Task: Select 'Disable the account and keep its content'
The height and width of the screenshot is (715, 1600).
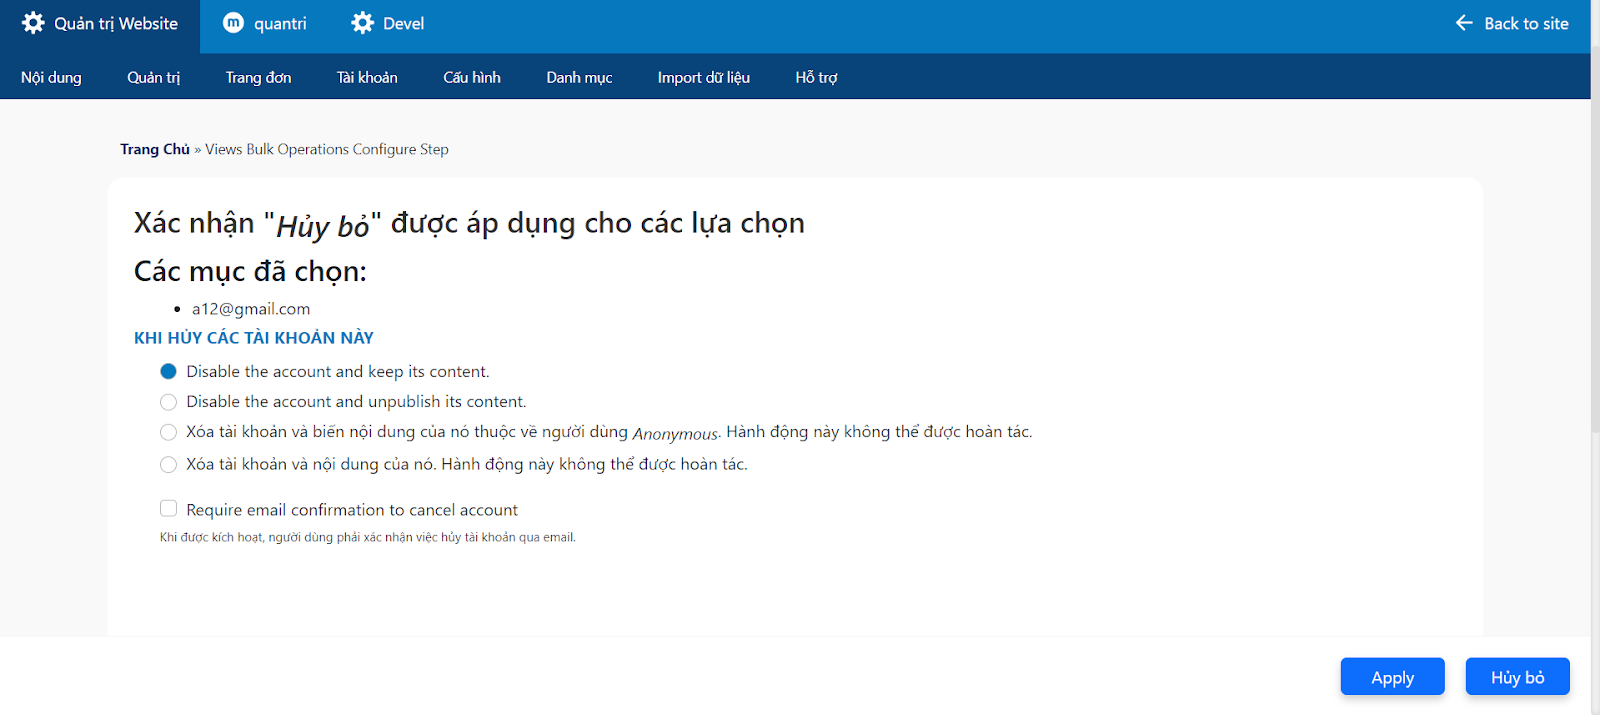Action: click(x=168, y=372)
